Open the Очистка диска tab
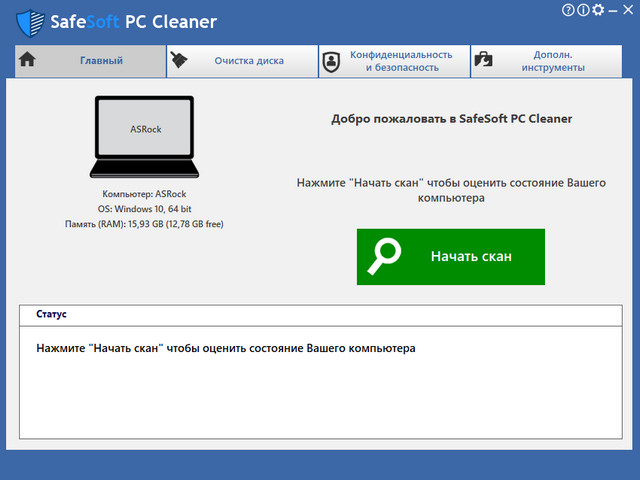 tap(249, 61)
